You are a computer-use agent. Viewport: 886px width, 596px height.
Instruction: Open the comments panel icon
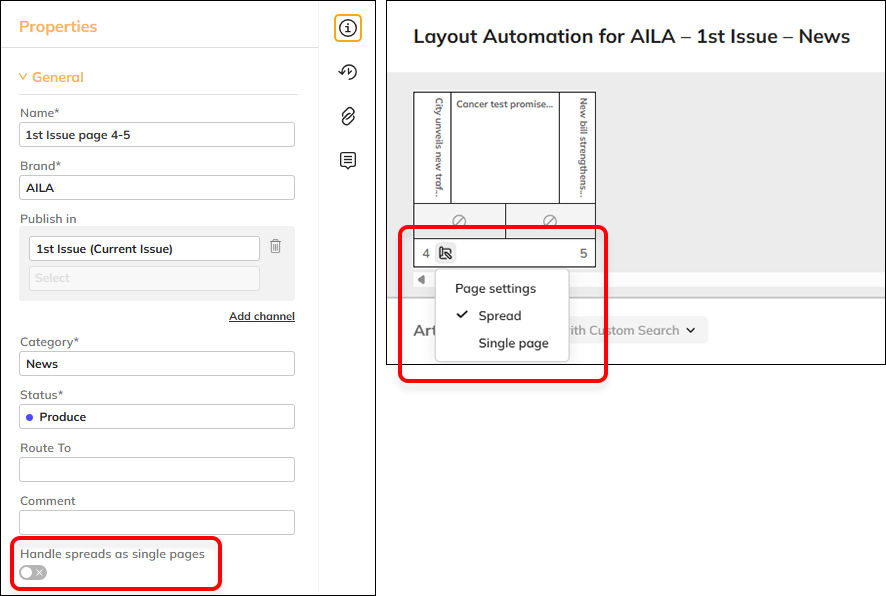pyautogui.click(x=347, y=160)
